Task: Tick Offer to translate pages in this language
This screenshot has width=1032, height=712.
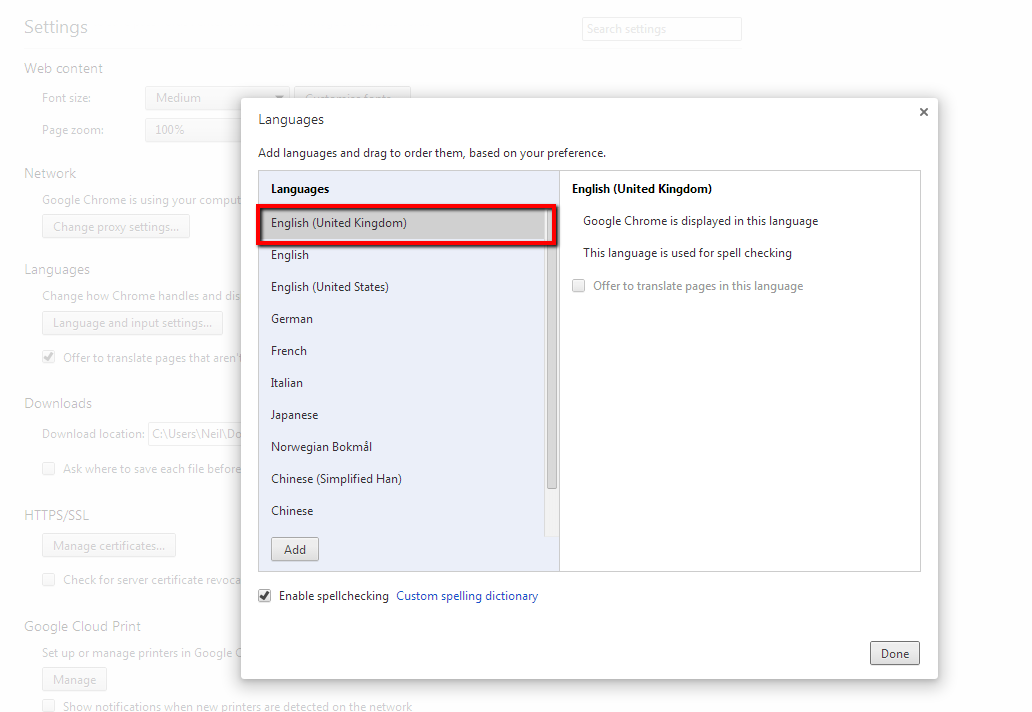Action: [x=579, y=286]
